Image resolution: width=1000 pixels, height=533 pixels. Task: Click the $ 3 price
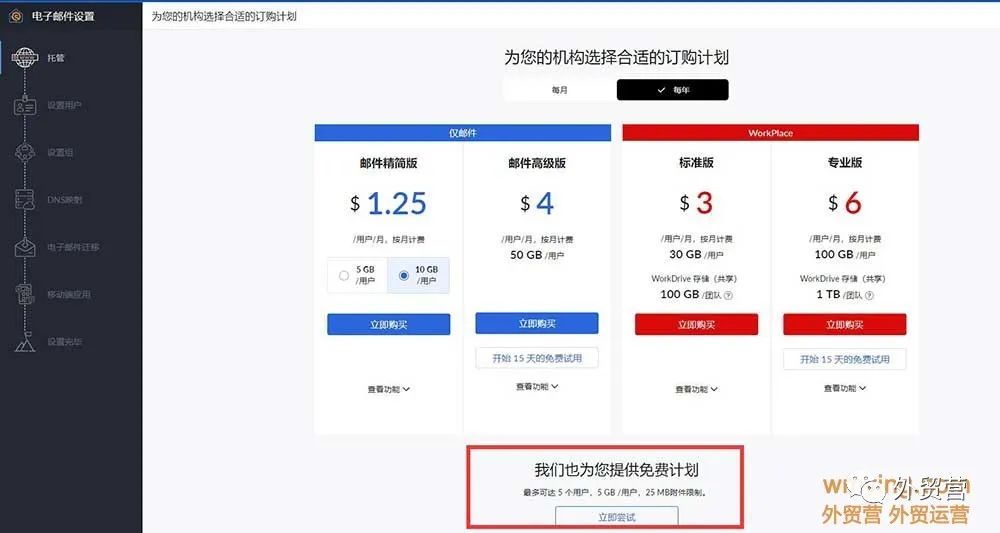[x=696, y=203]
